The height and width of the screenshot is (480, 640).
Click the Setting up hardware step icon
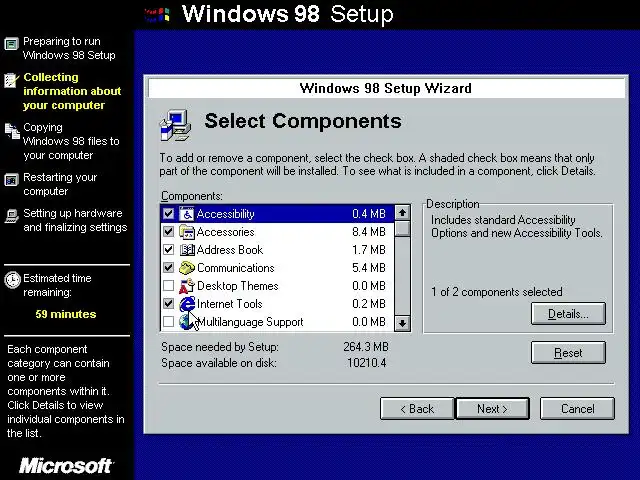(x=11, y=216)
